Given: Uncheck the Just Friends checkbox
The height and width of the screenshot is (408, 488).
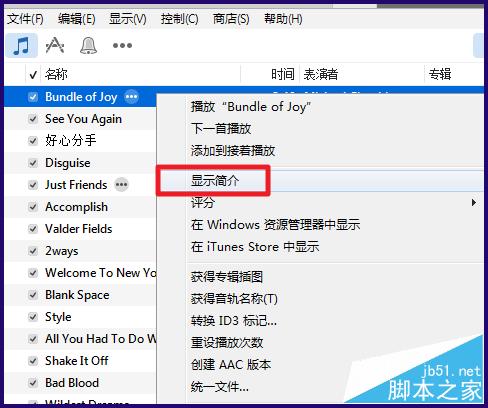Looking at the screenshot, I should tap(33, 185).
